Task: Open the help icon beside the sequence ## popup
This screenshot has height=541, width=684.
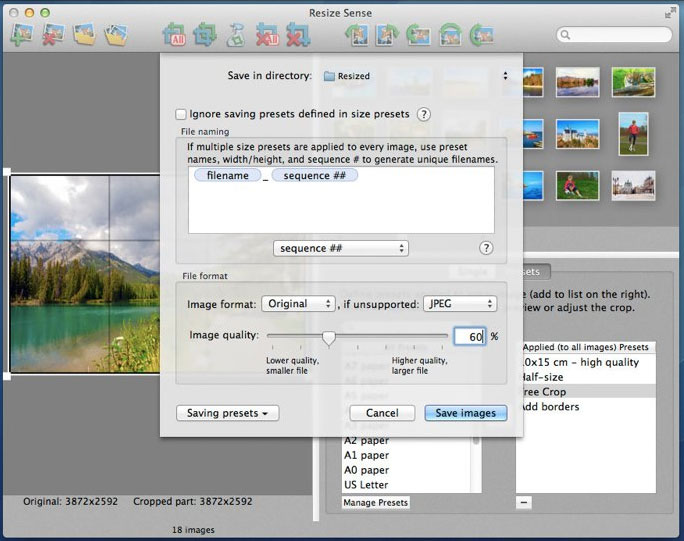Action: pos(486,248)
